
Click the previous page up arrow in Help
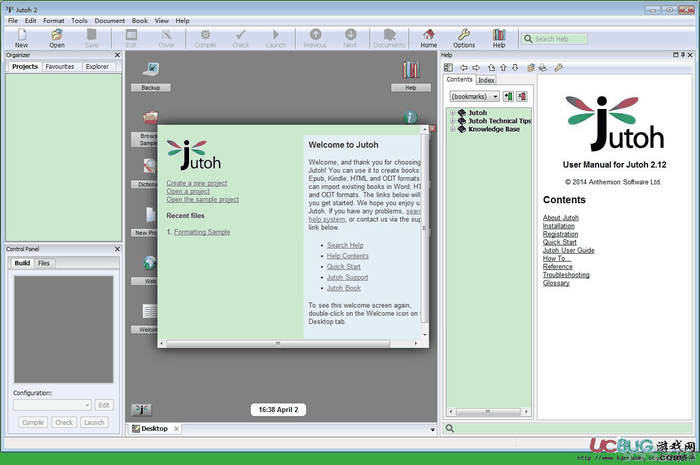click(x=503, y=67)
